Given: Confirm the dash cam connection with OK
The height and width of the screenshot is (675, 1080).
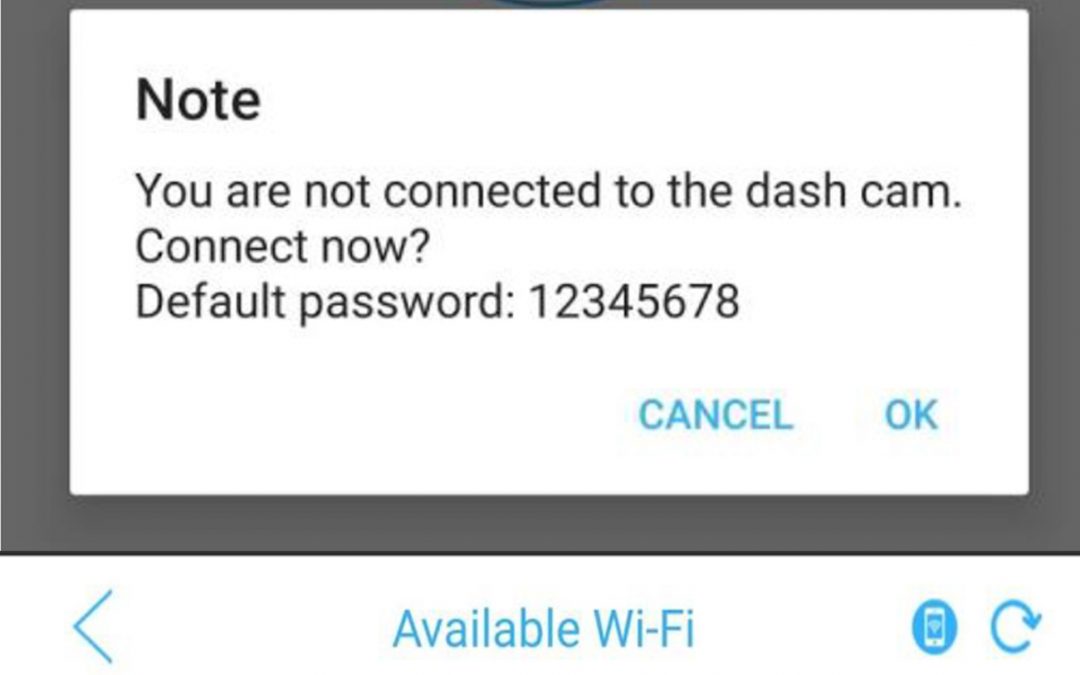Looking at the screenshot, I should pos(911,415).
